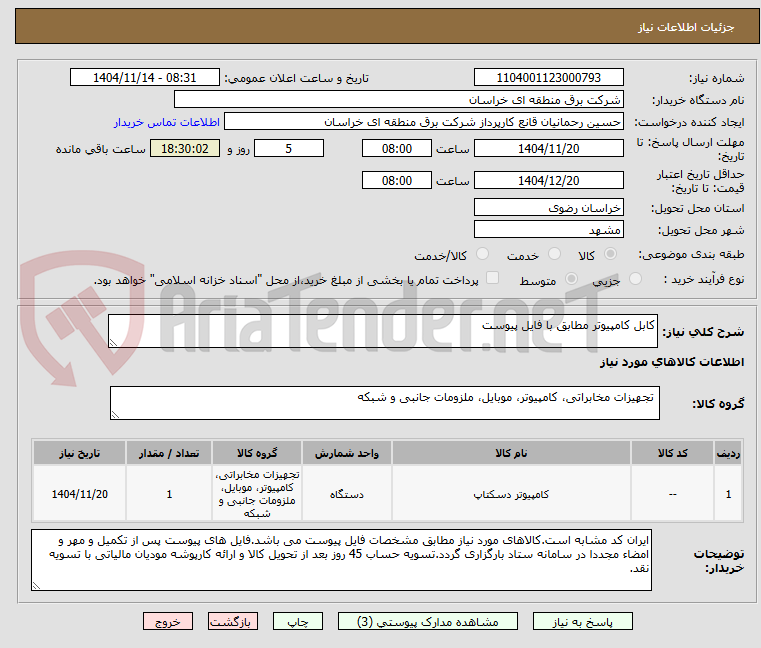This screenshot has height=648, width=761.
Task: Click the جزئیات اطلاعات نیاز page title
Action: [x=686, y=27]
